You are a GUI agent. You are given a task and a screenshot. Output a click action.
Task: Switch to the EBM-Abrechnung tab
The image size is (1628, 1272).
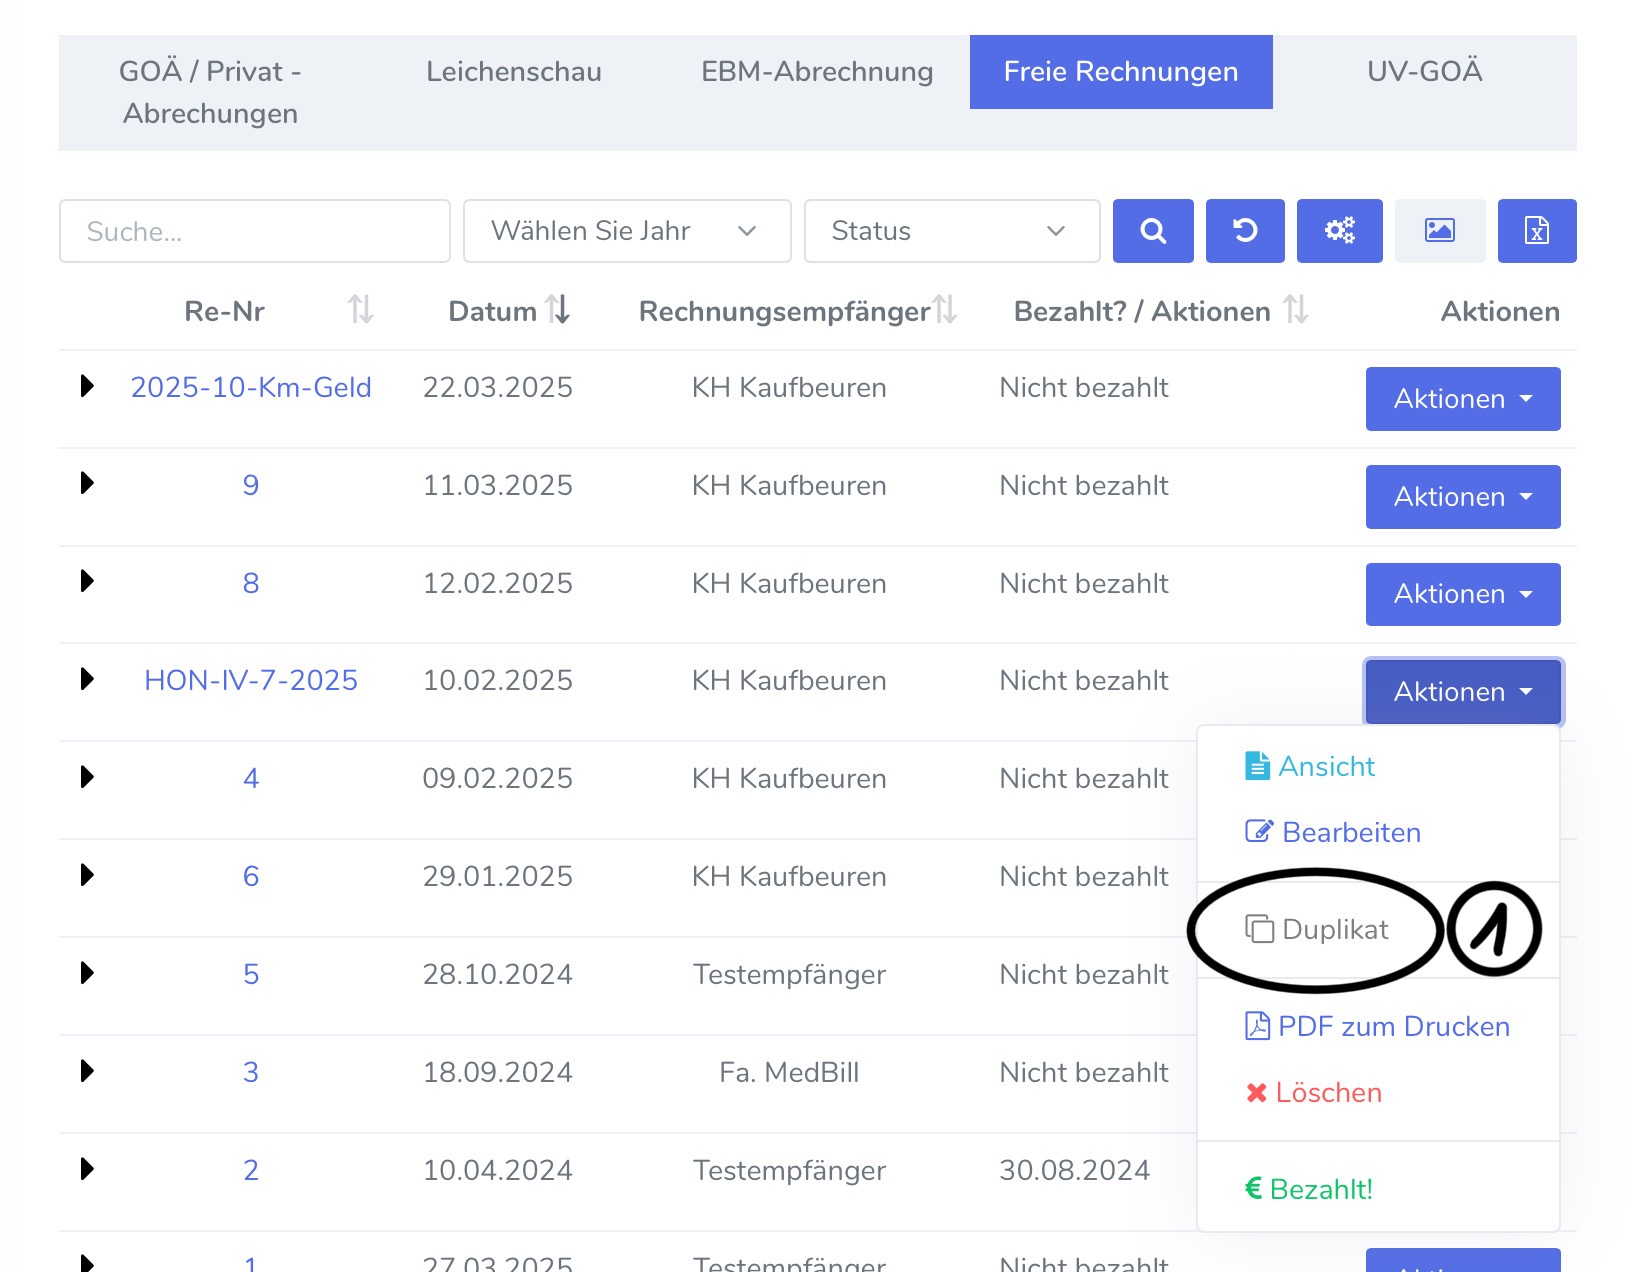(x=816, y=72)
